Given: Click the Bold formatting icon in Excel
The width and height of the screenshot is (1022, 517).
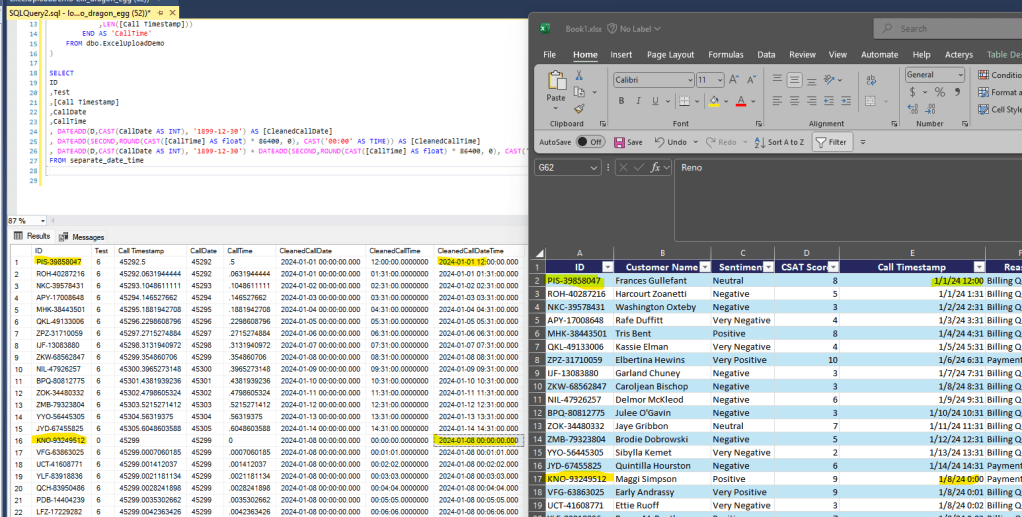Looking at the screenshot, I should pyautogui.click(x=621, y=100).
